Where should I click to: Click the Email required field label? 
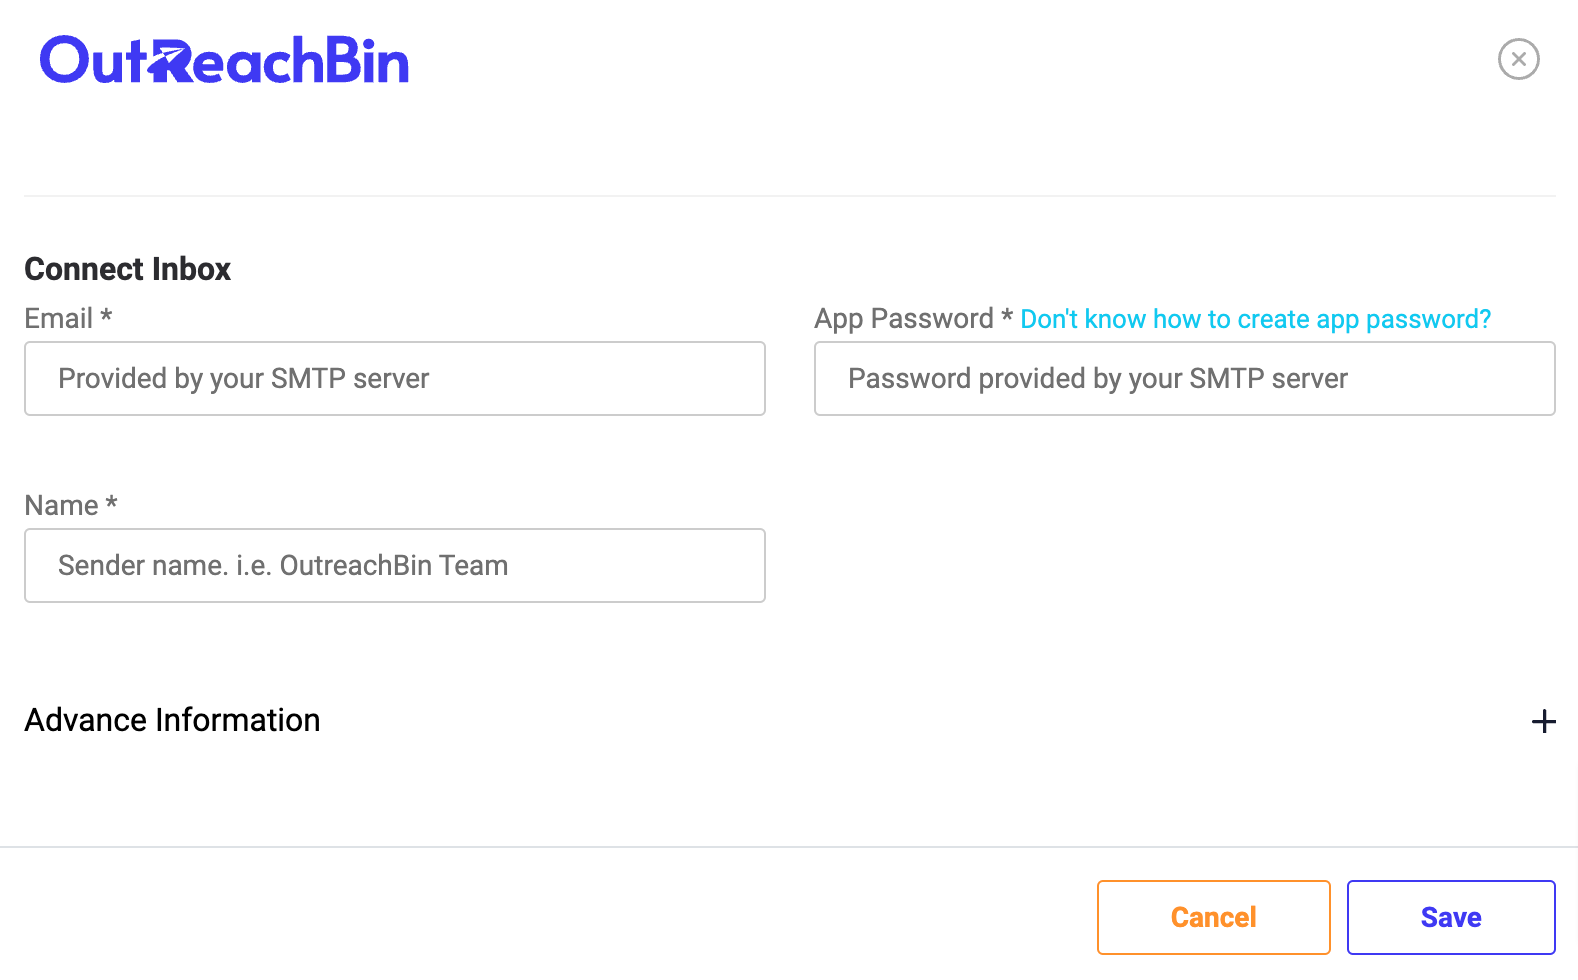coord(66,318)
